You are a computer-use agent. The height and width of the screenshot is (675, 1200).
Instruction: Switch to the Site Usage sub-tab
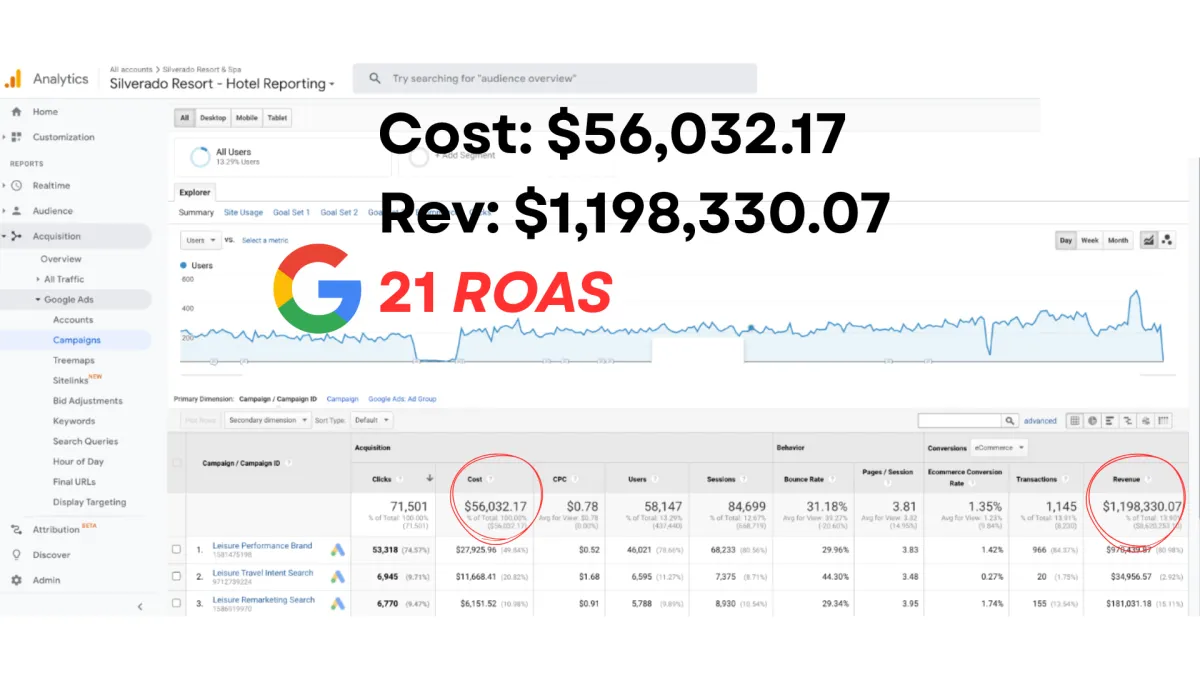point(243,212)
